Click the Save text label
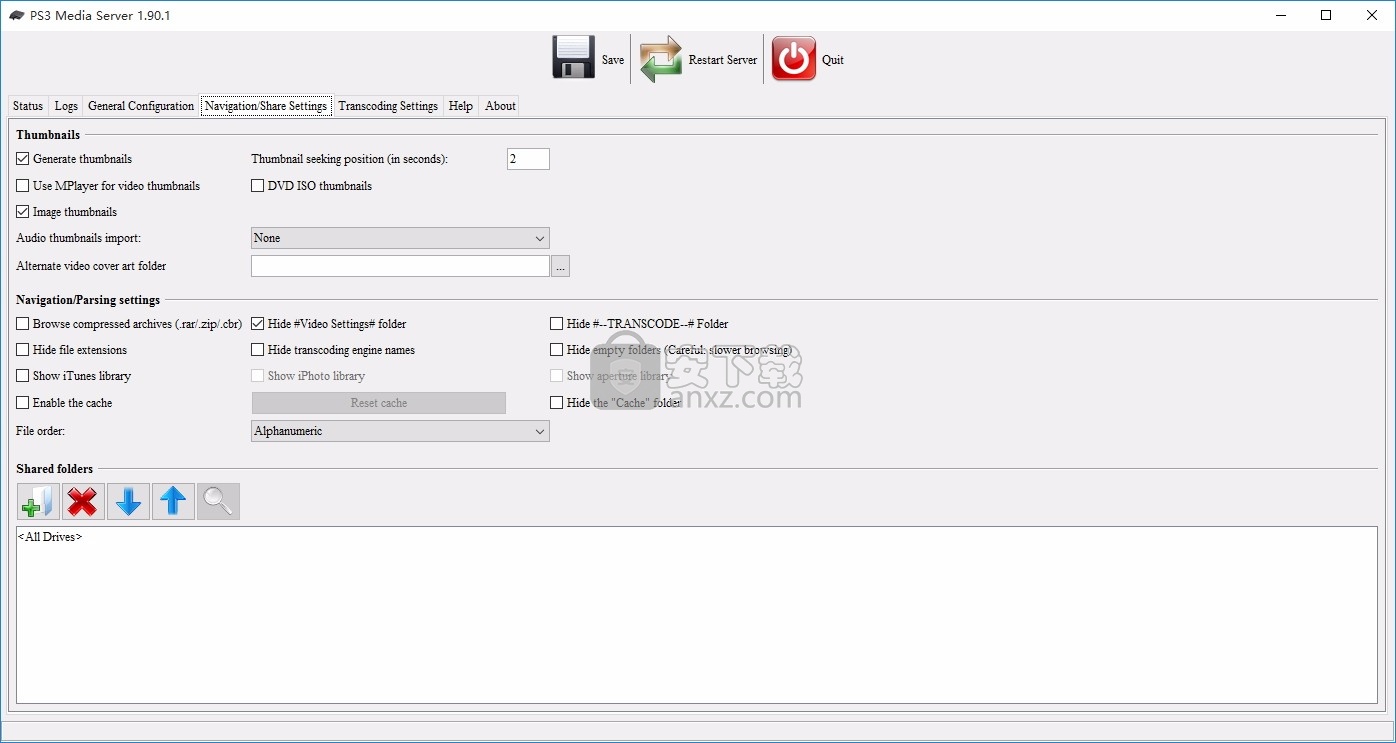Image resolution: width=1396 pixels, height=743 pixels. [613, 60]
